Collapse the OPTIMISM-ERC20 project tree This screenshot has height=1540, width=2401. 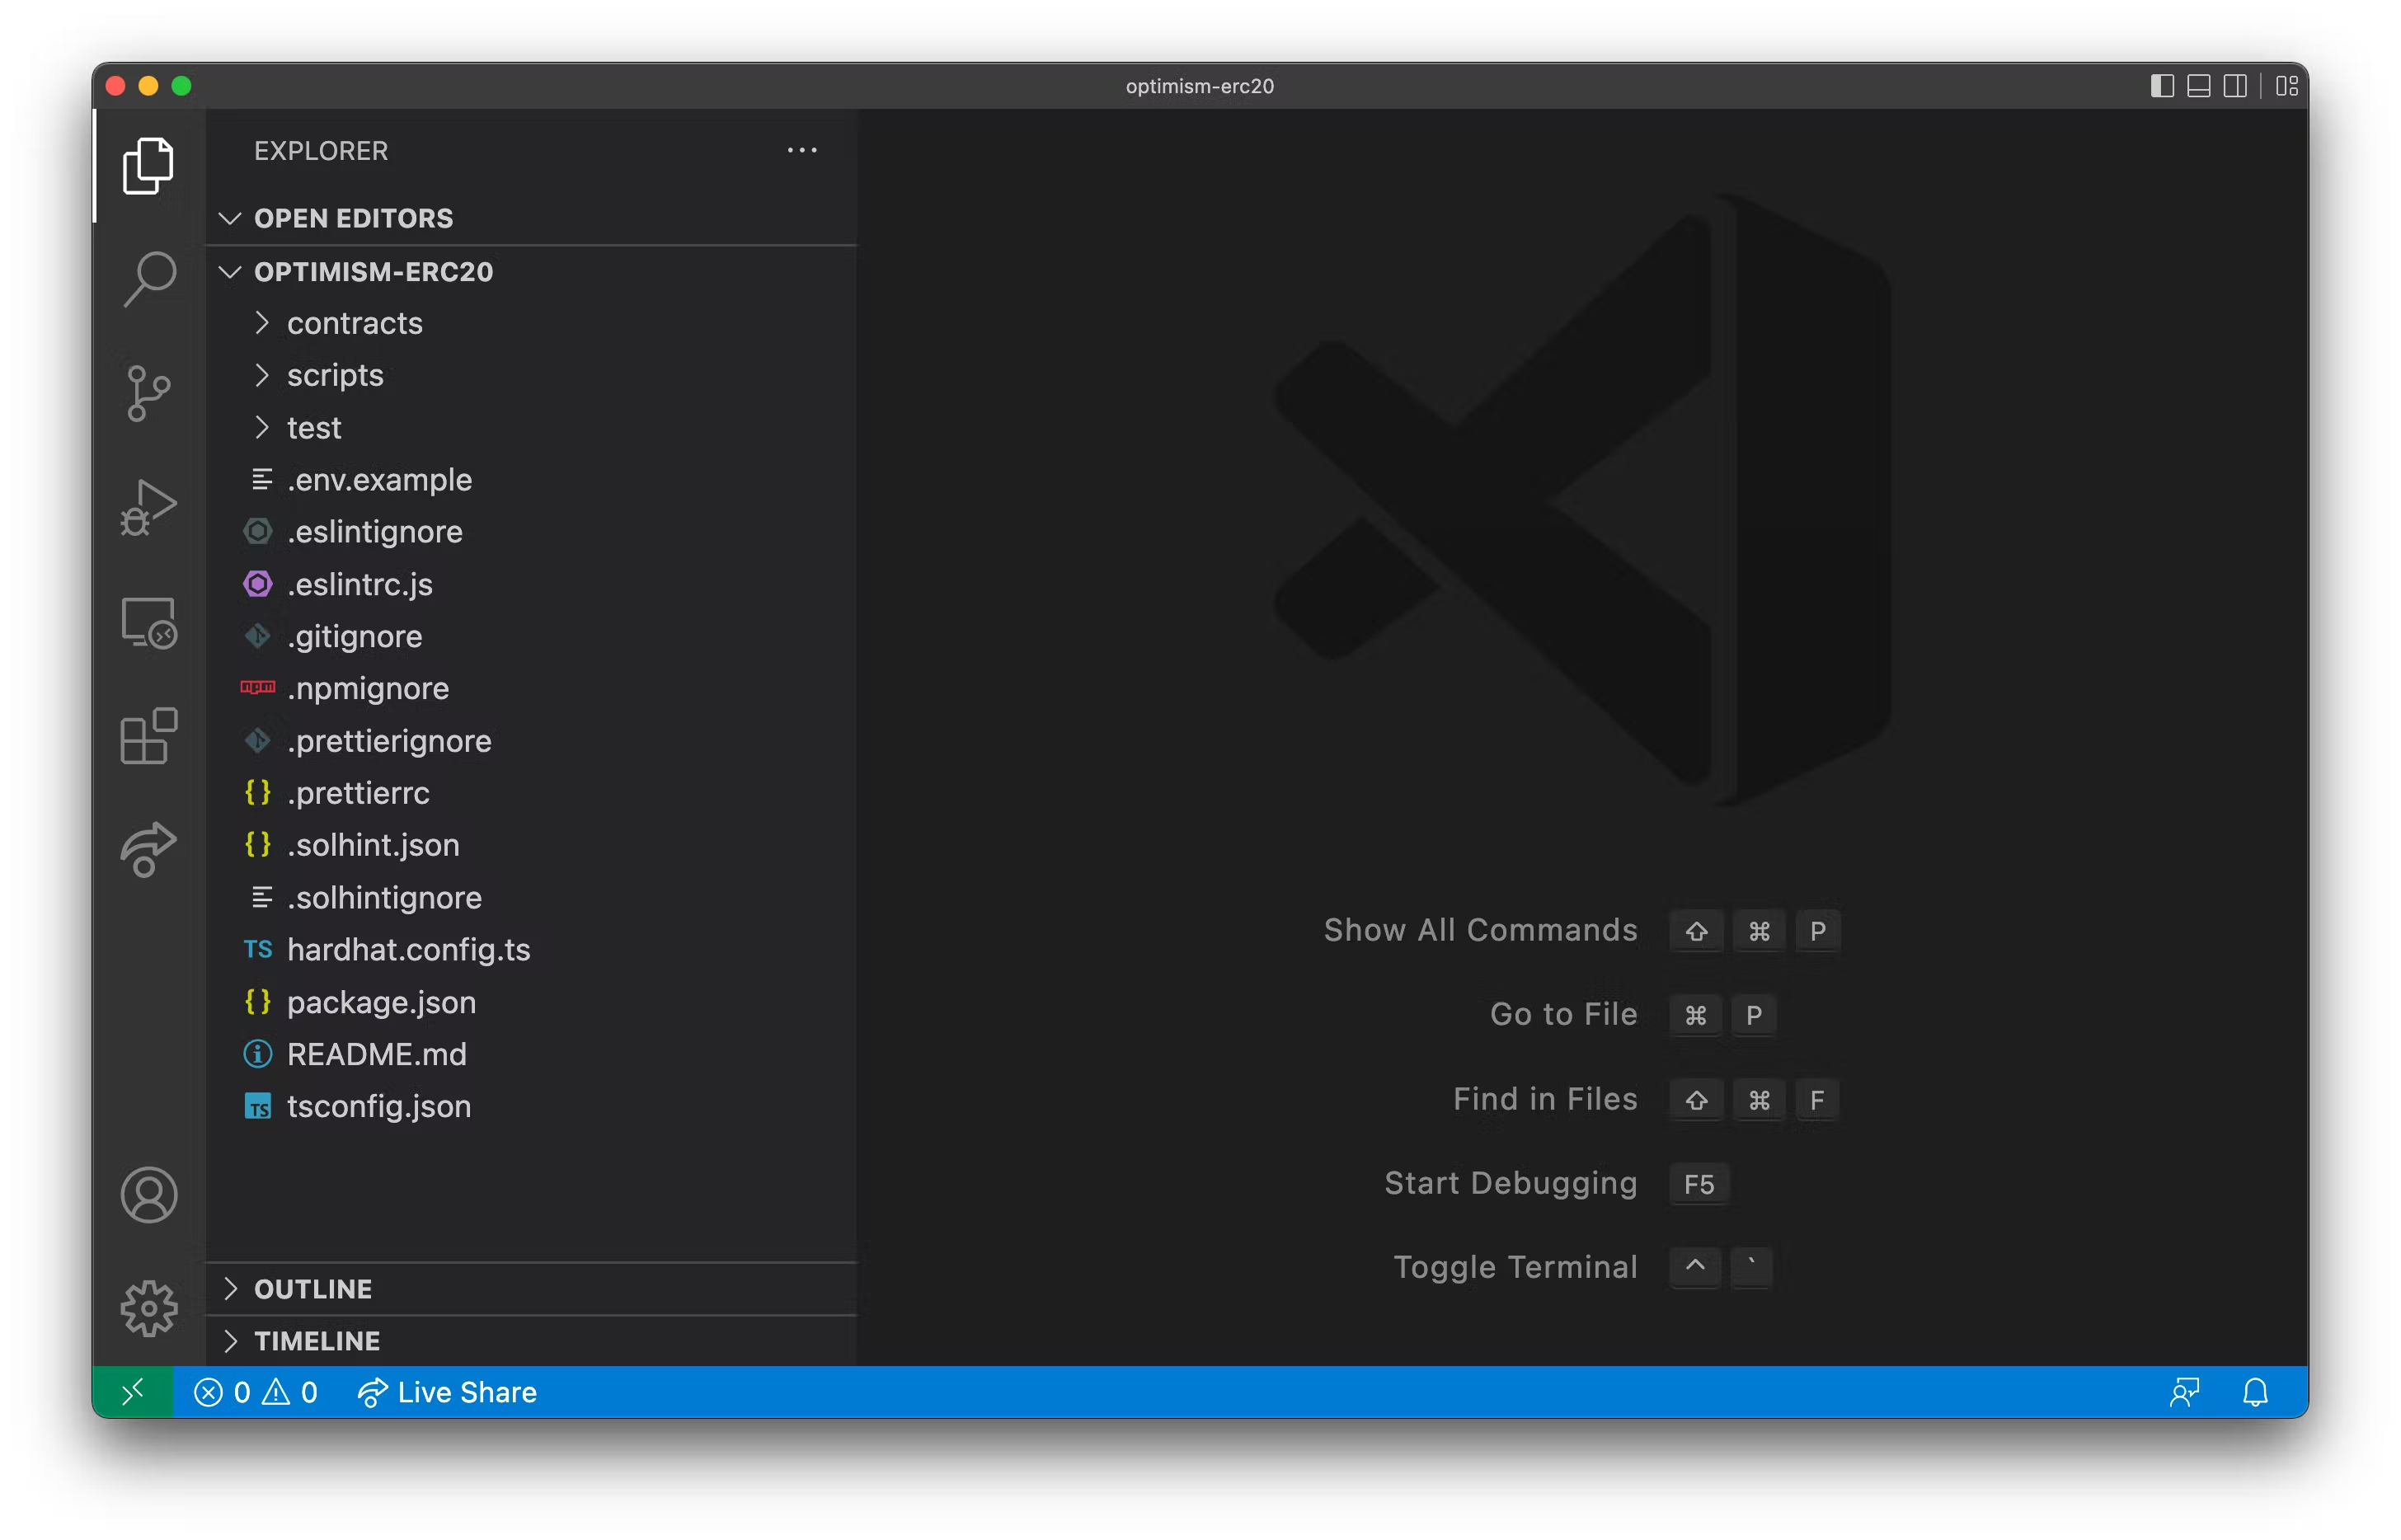point(372,272)
